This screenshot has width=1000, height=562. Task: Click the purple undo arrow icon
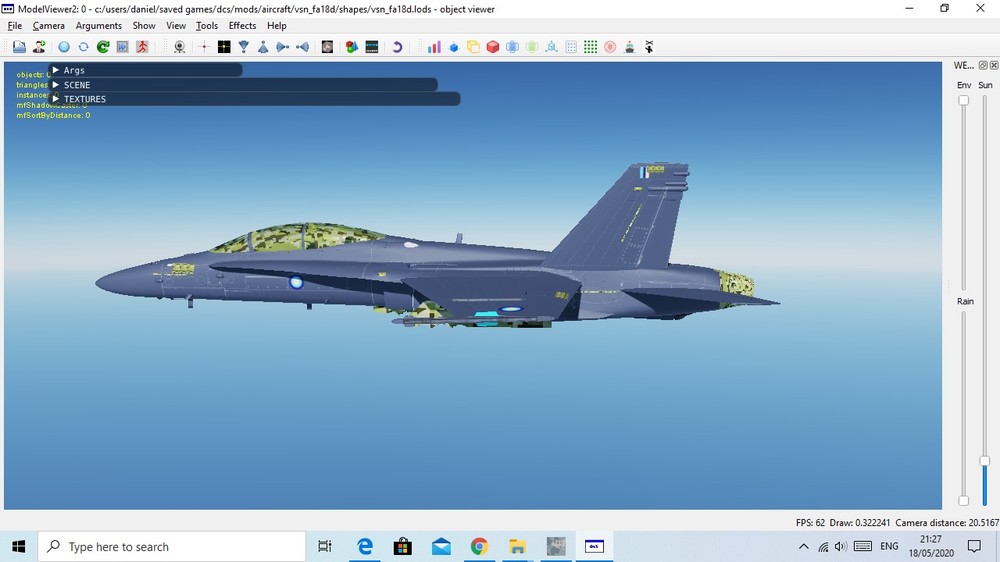click(397, 47)
